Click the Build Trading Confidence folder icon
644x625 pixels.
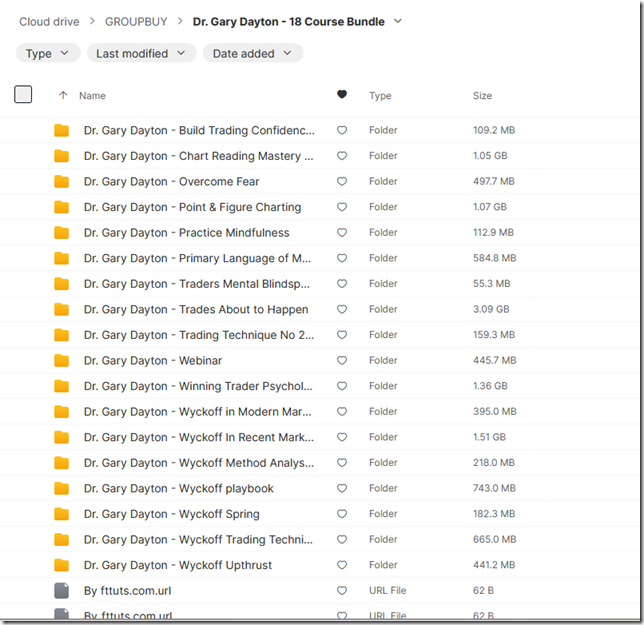pyautogui.click(x=62, y=130)
